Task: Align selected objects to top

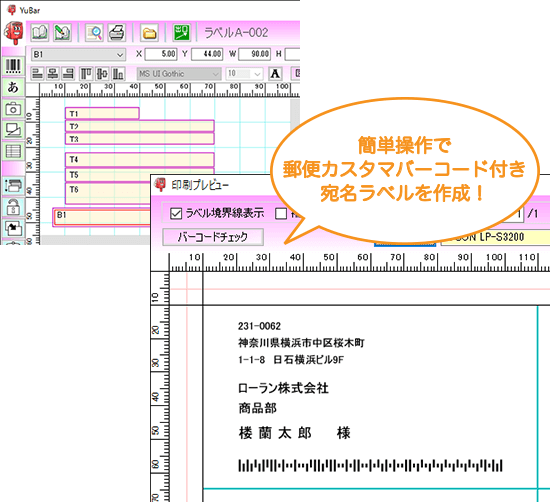Action: (86, 74)
